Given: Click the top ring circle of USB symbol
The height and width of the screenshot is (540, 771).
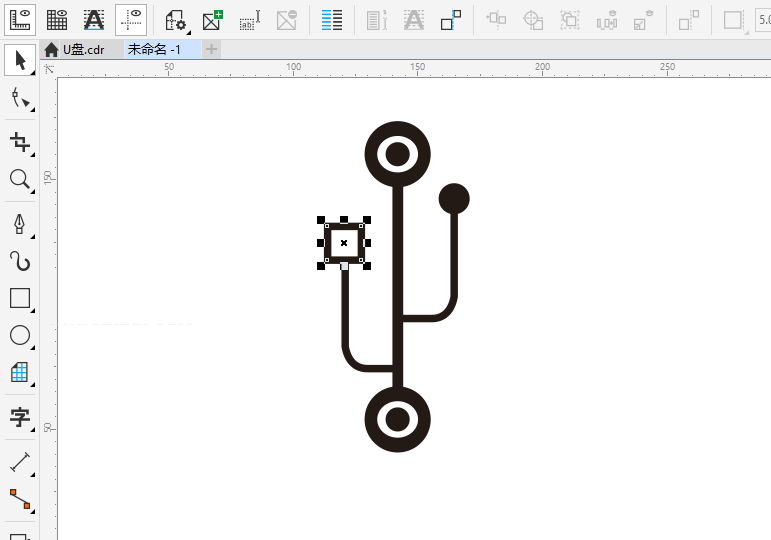Looking at the screenshot, I should [x=397, y=154].
